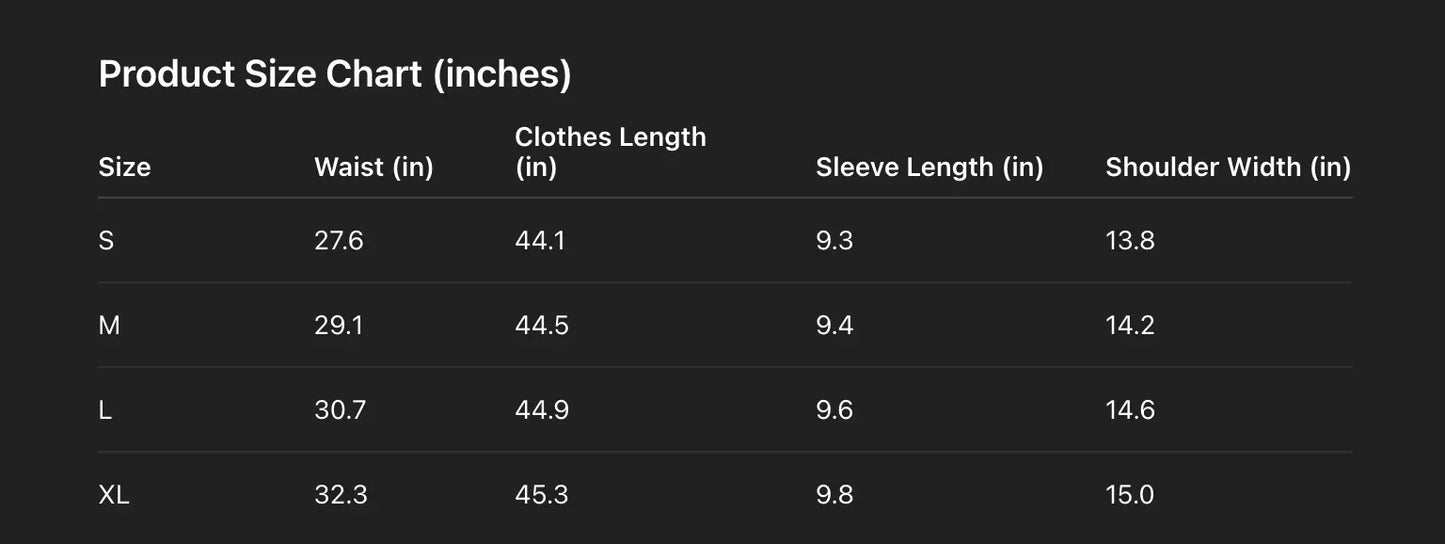Select the Sleeve Length (in) header
The height and width of the screenshot is (544, 1445).
[929, 167]
